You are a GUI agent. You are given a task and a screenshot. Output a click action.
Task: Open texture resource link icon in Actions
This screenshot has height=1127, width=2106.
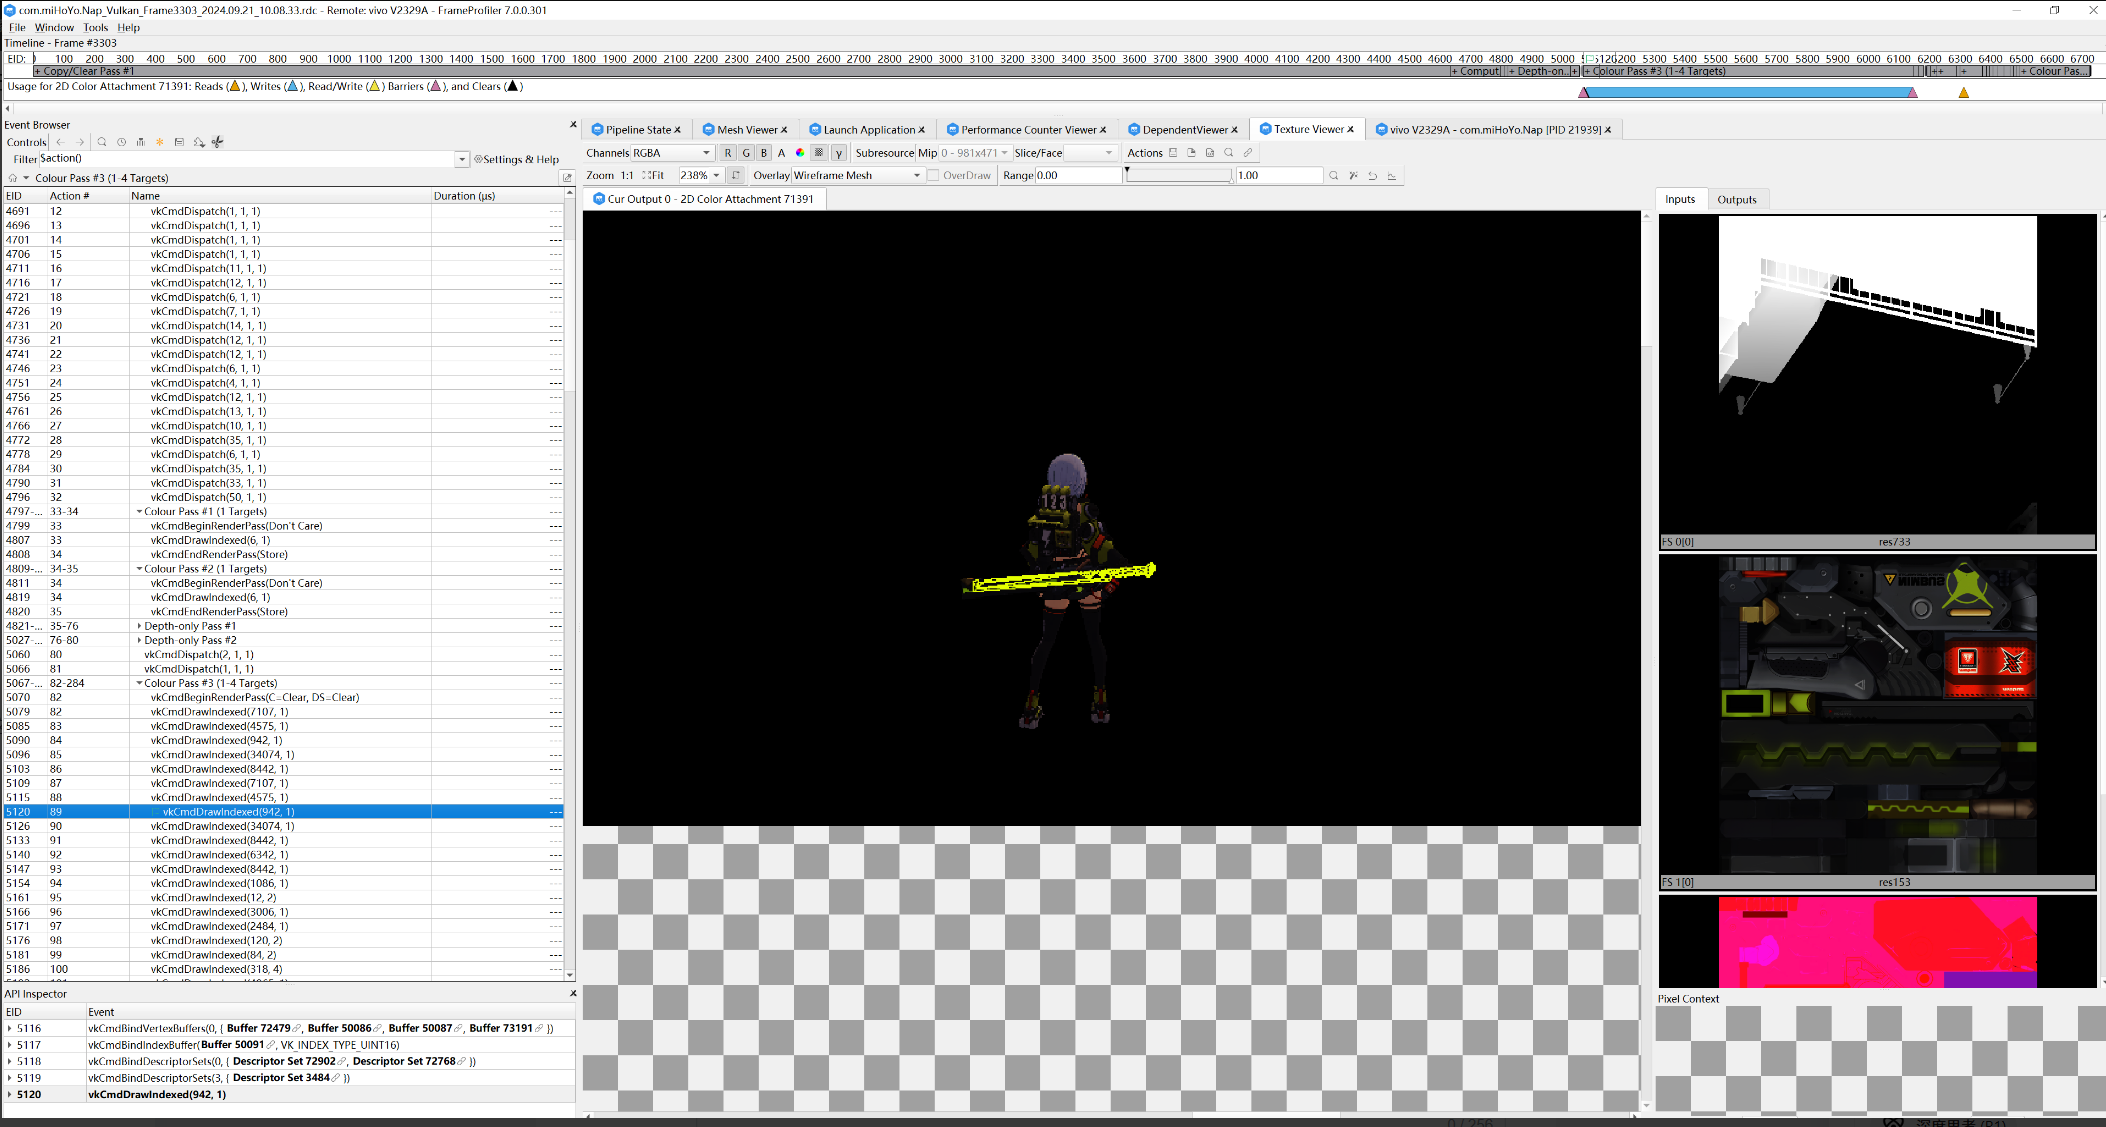1247,152
